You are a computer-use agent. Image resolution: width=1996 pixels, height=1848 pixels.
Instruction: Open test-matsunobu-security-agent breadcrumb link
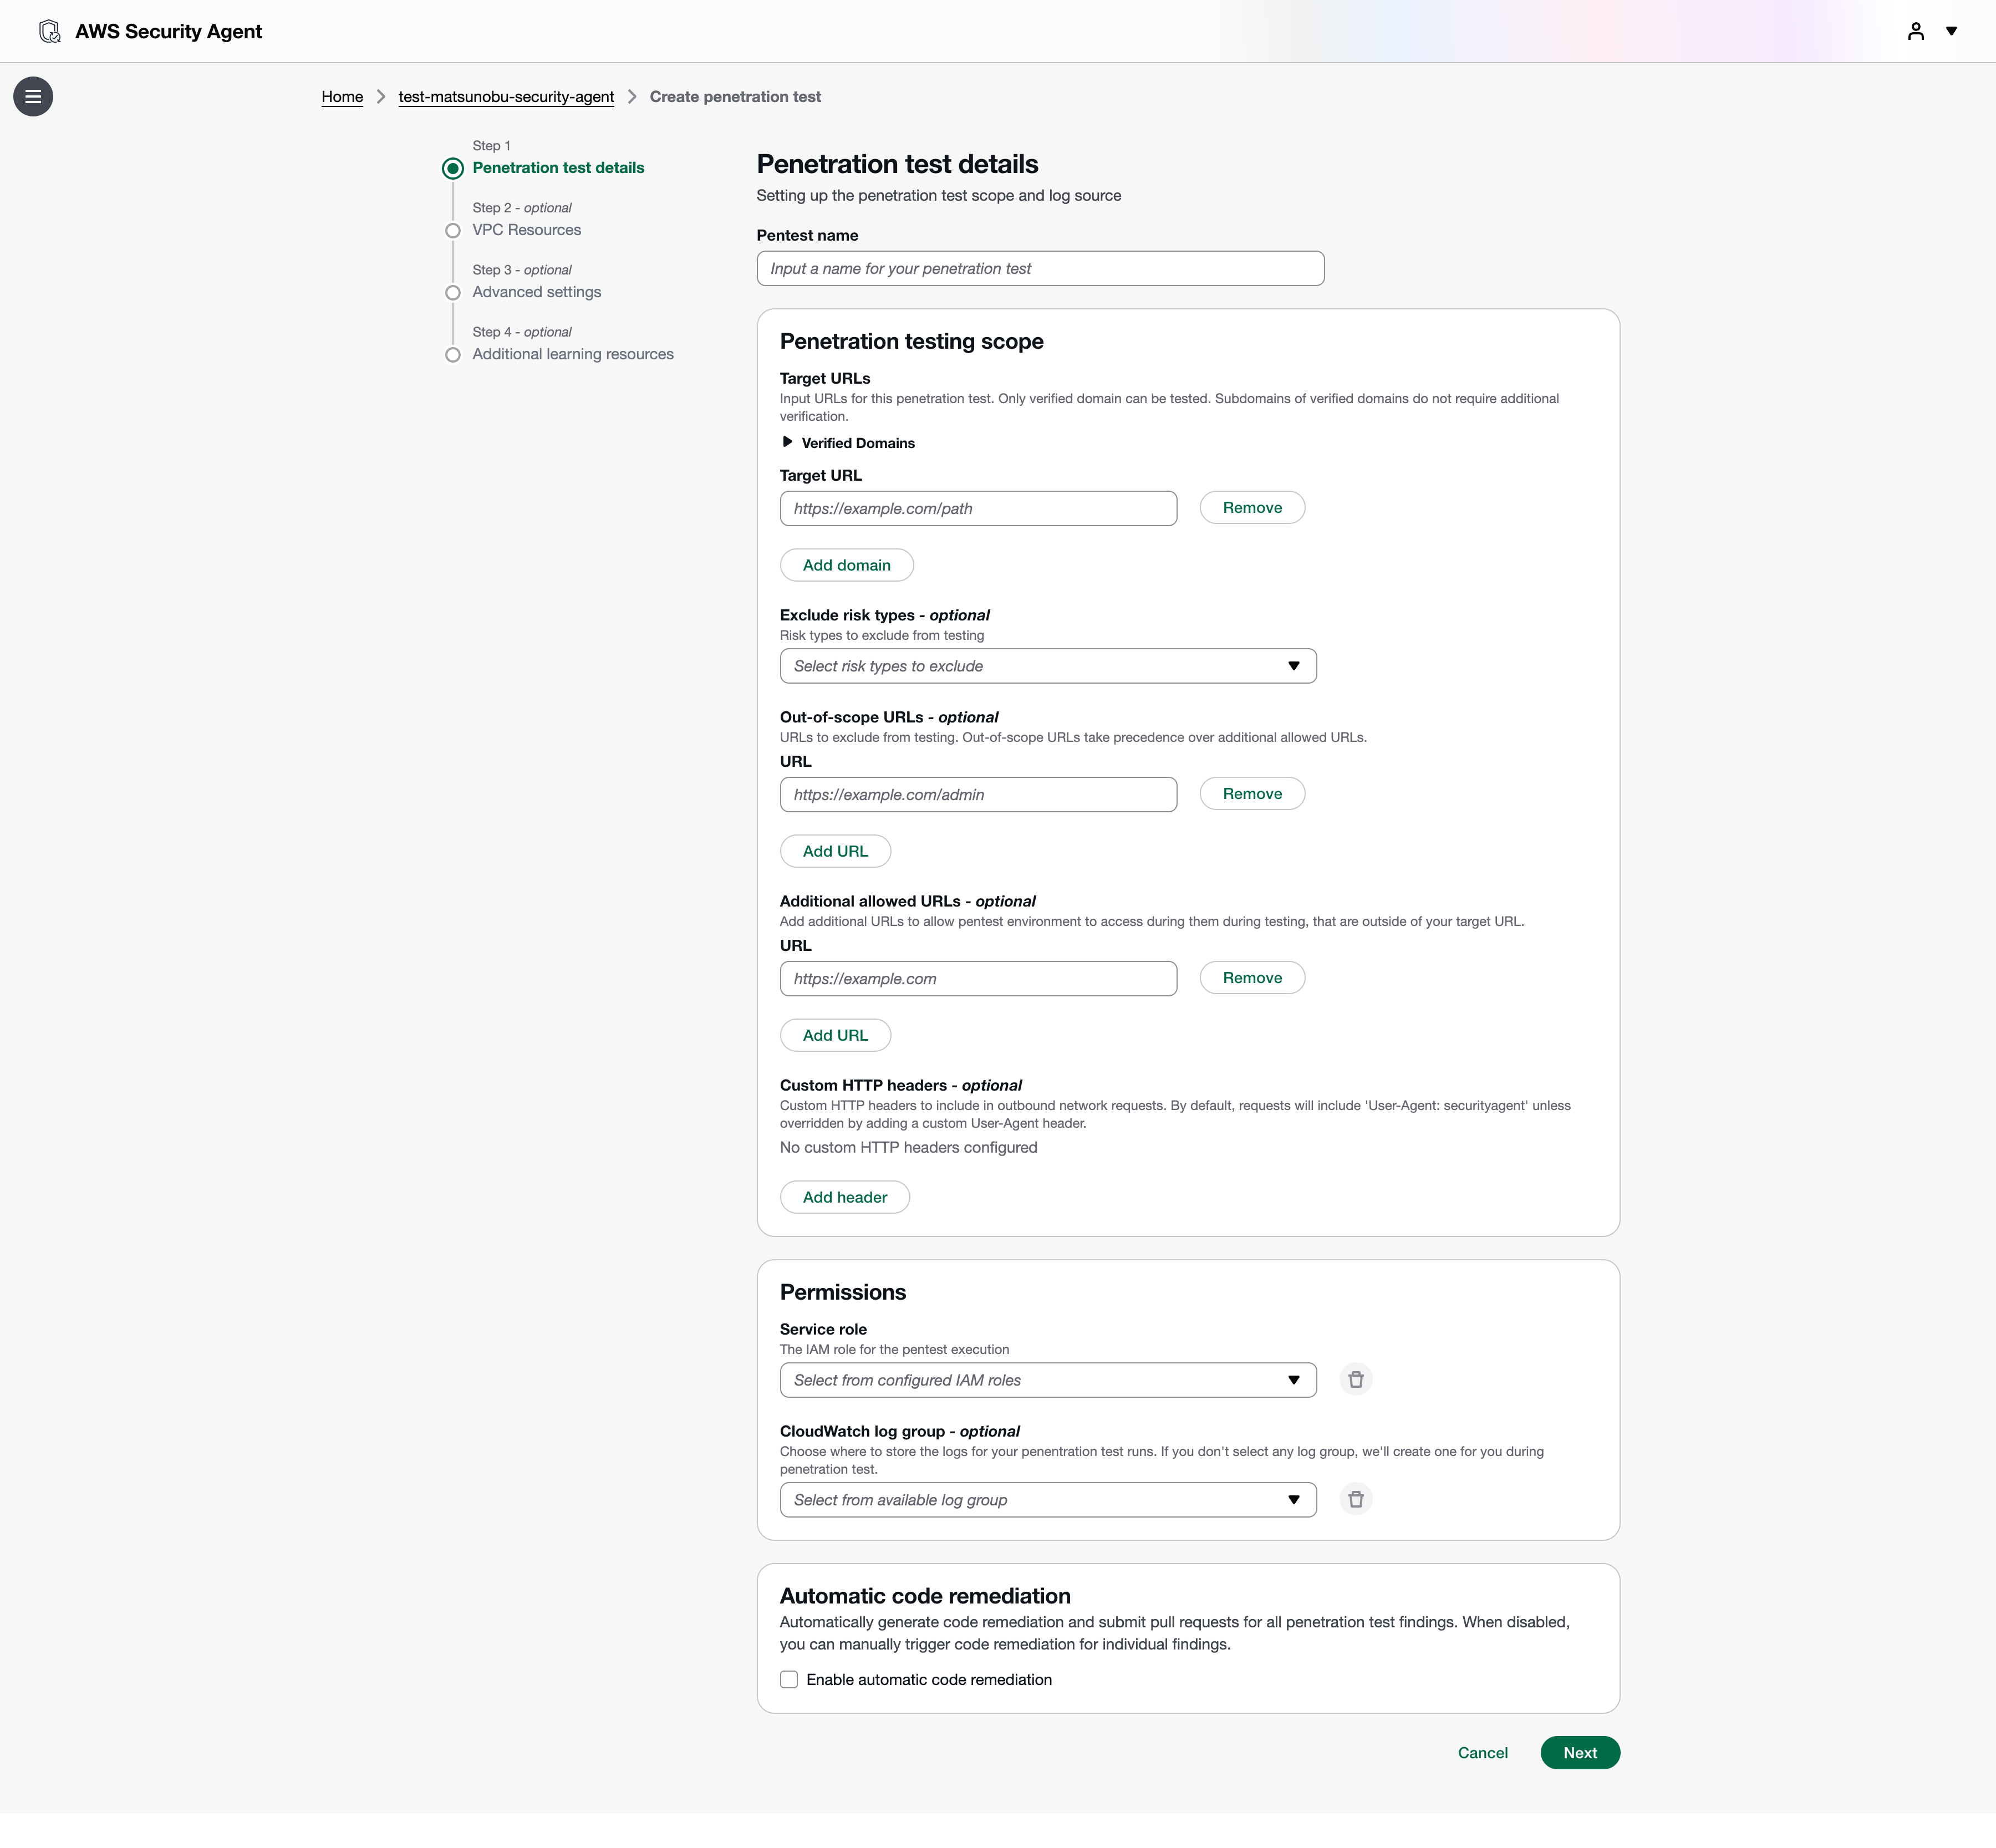(506, 97)
